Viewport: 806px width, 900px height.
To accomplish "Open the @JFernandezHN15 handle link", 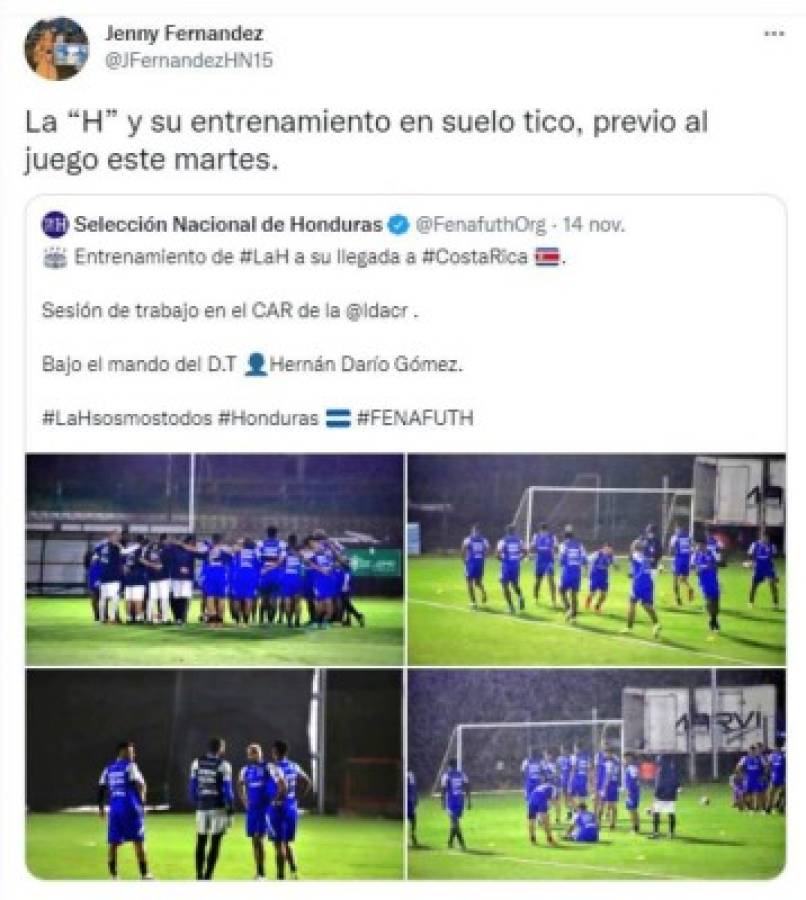I will pos(188,60).
